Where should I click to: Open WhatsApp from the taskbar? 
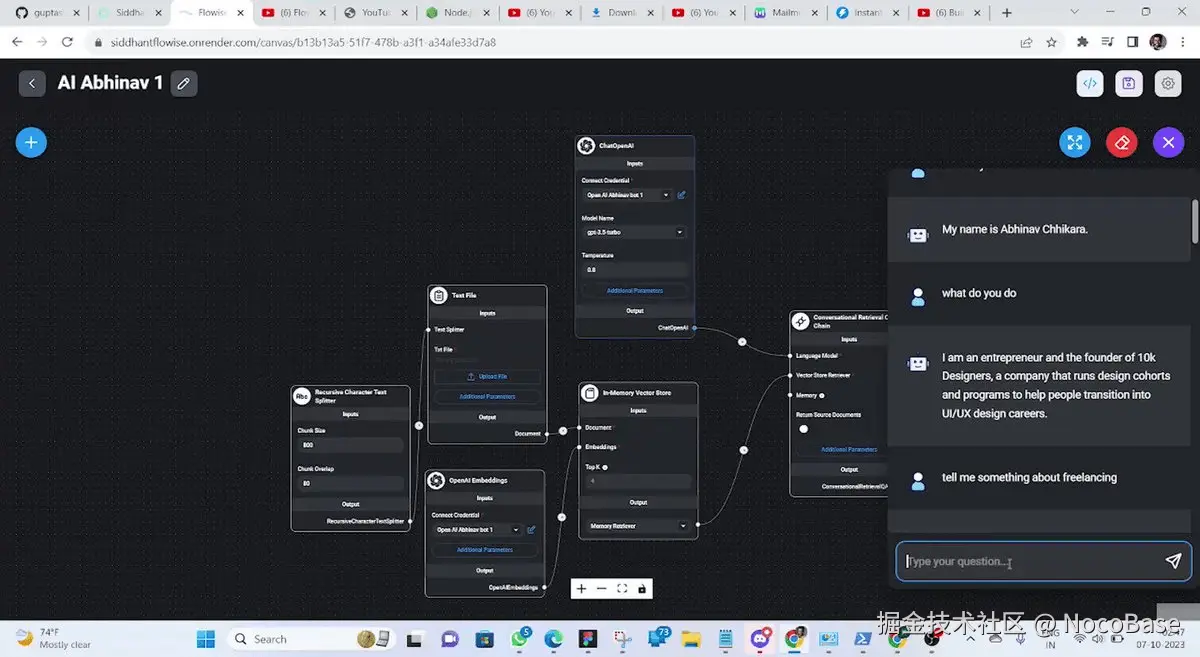coord(520,638)
